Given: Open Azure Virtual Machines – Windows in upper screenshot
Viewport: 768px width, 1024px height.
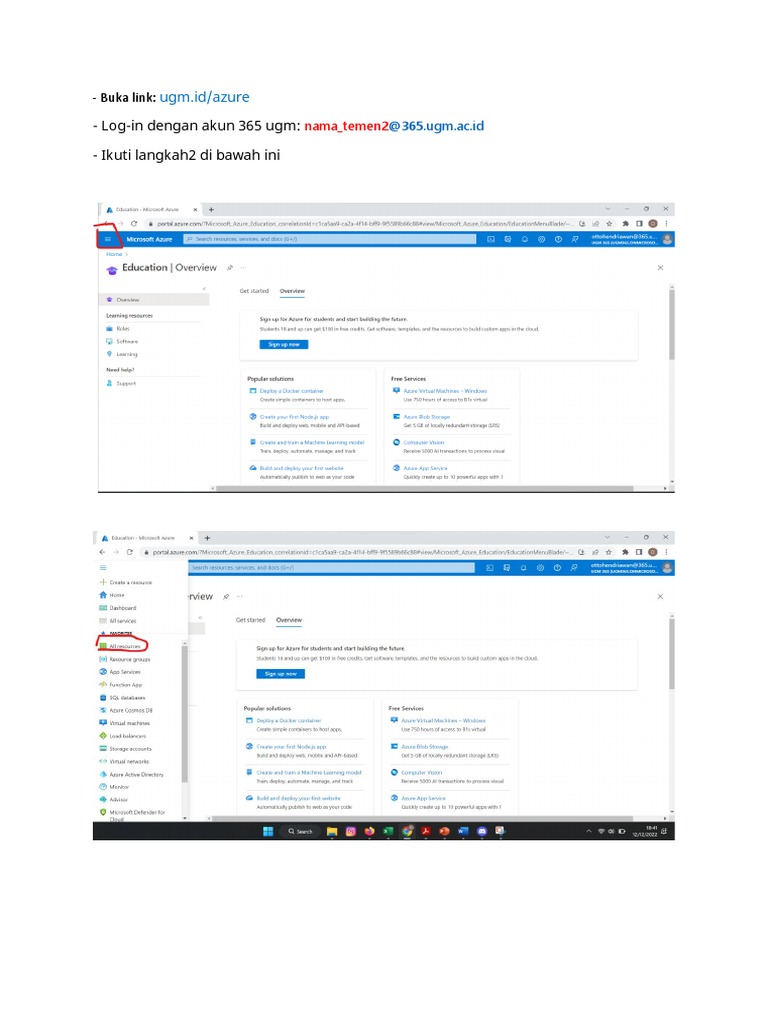Looking at the screenshot, I should point(445,391).
